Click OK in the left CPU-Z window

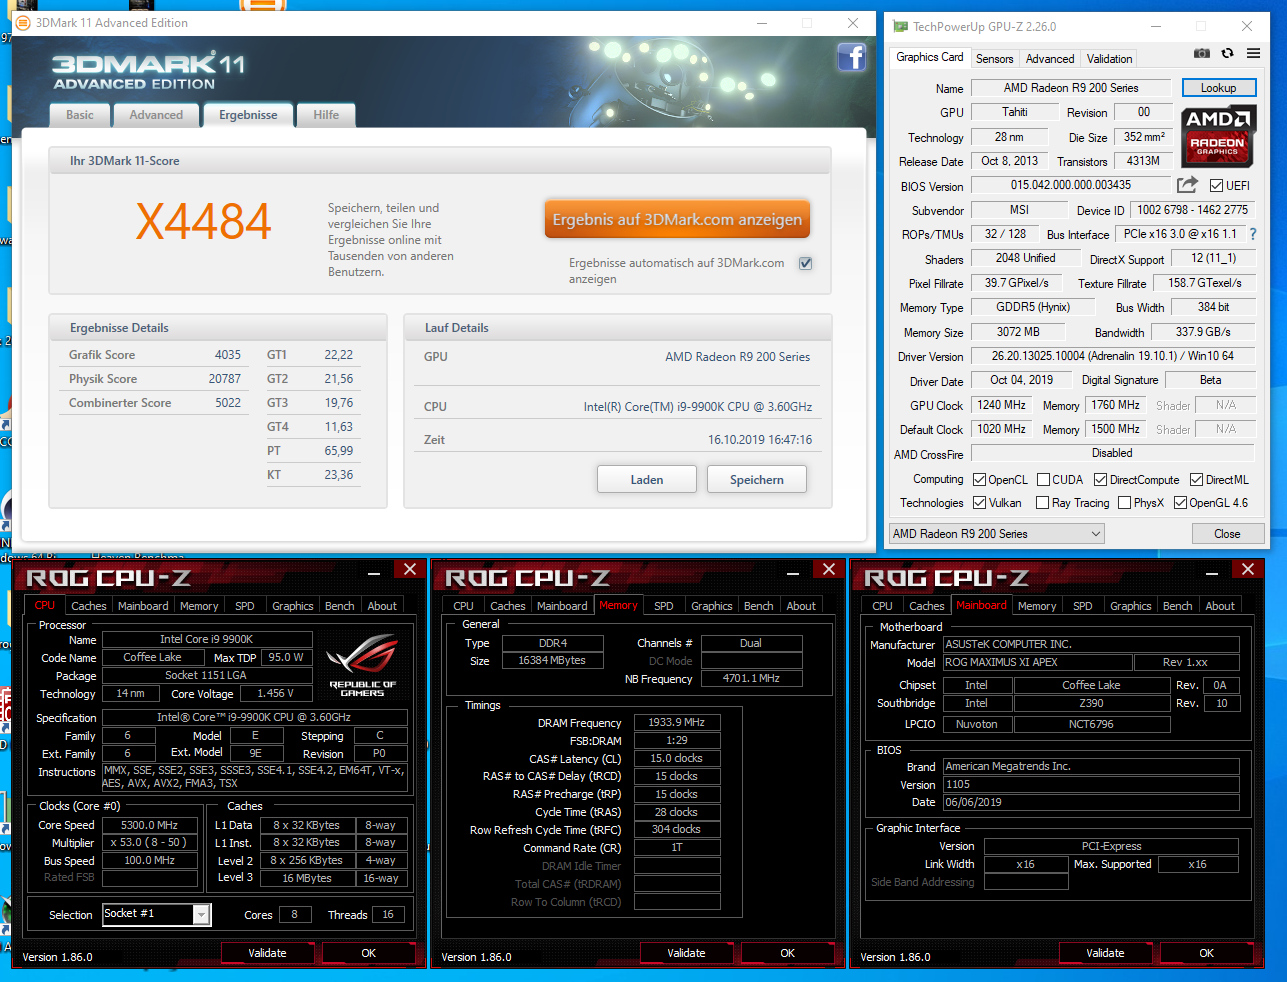coord(369,953)
